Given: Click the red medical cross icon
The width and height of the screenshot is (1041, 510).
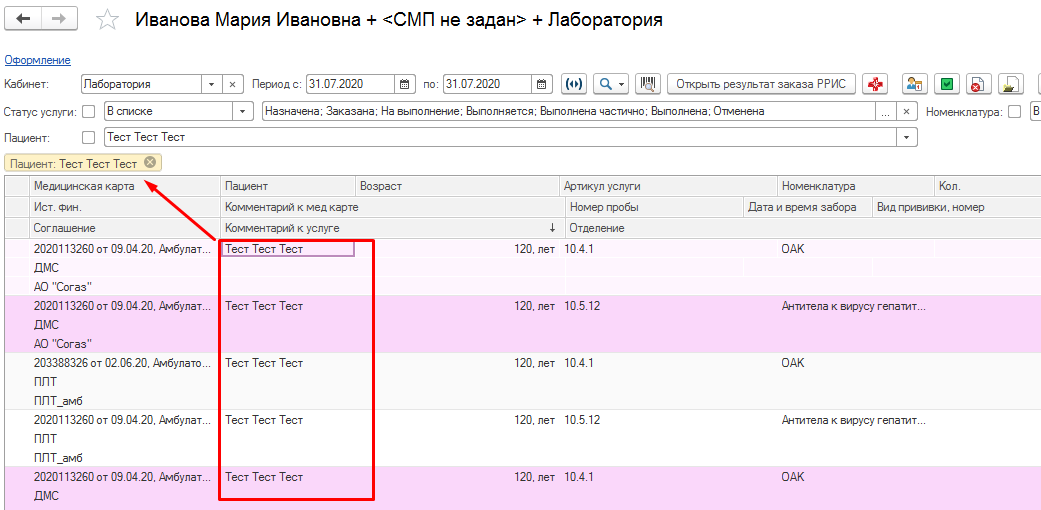Looking at the screenshot, I should [877, 84].
